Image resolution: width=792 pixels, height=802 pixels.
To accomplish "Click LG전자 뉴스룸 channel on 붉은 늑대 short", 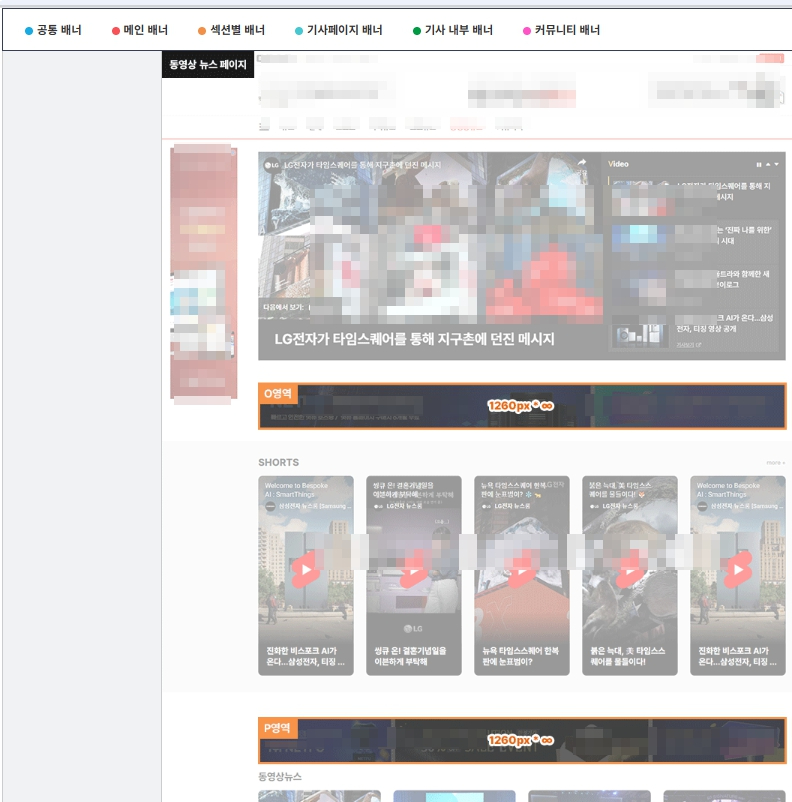I will click(x=614, y=506).
